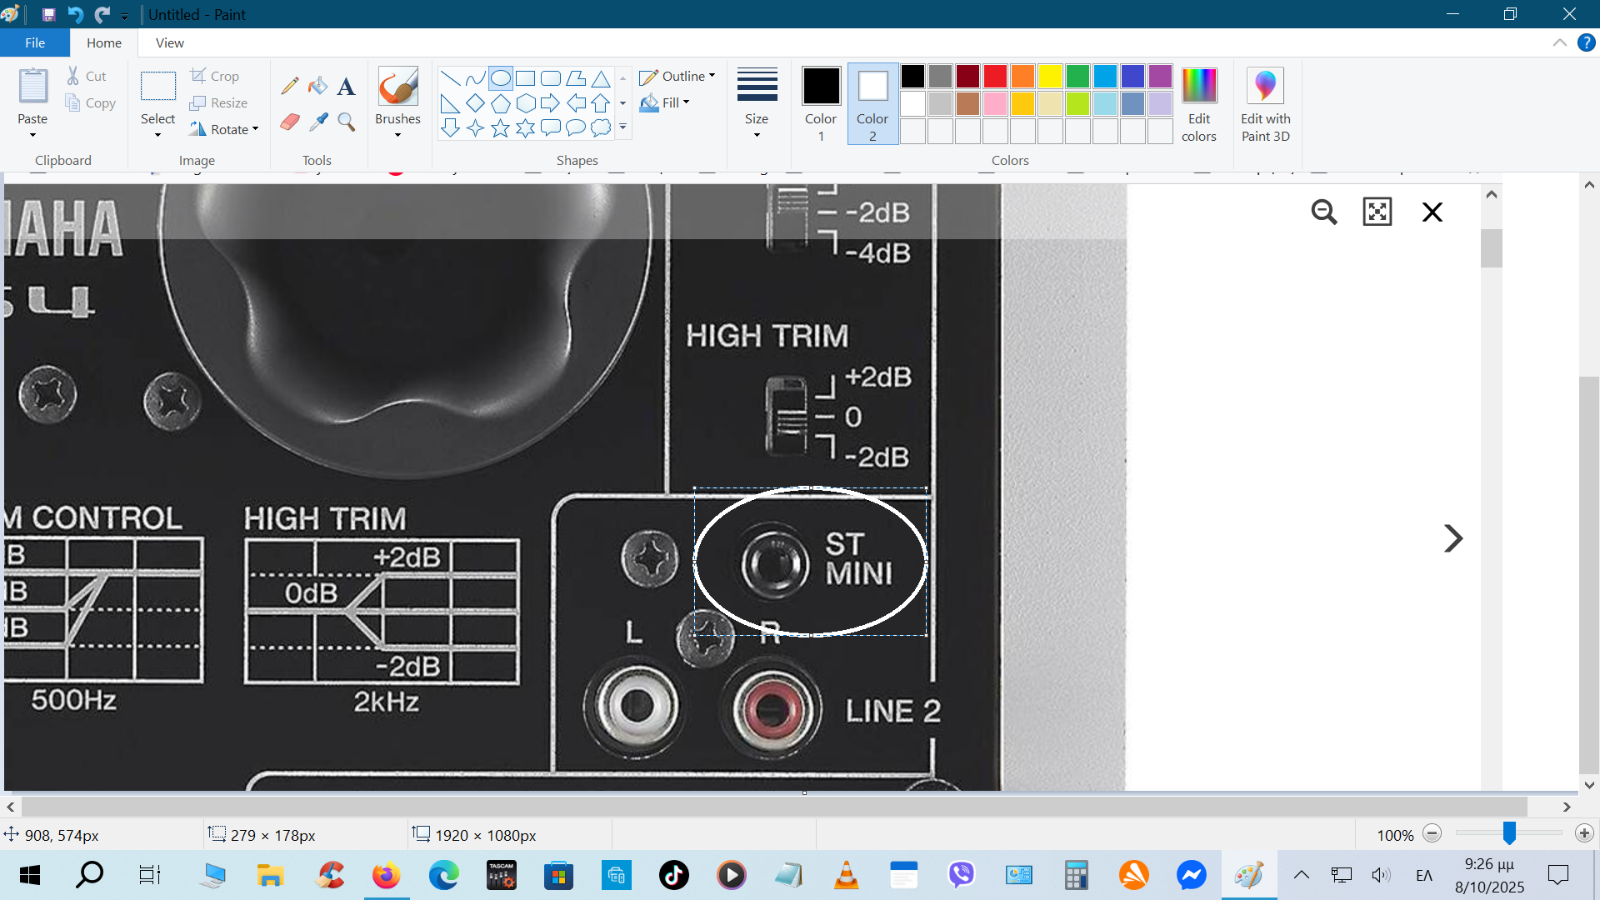Pick the red color swatch
Image resolution: width=1600 pixels, height=900 pixels.
[x=995, y=77]
